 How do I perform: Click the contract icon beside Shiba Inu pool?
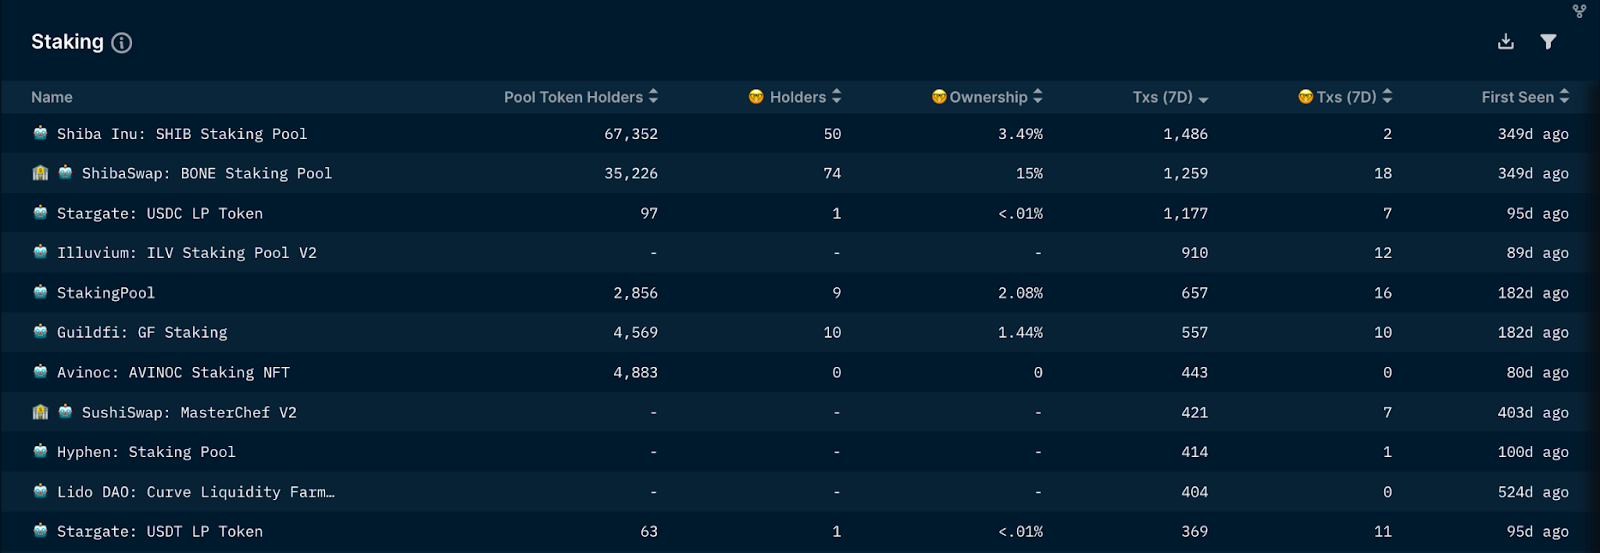click(40, 133)
